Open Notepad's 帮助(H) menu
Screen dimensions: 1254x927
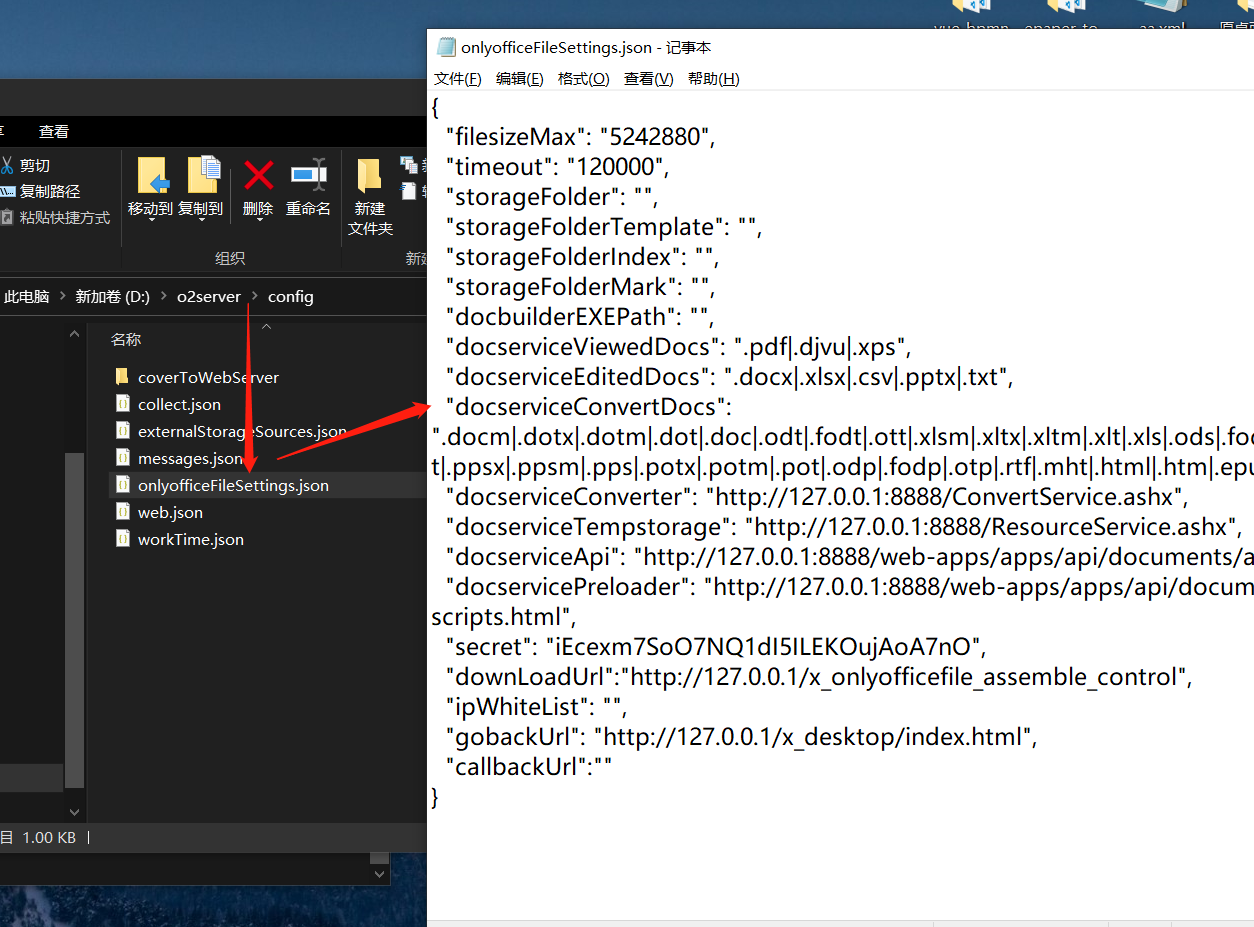tap(714, 79)
